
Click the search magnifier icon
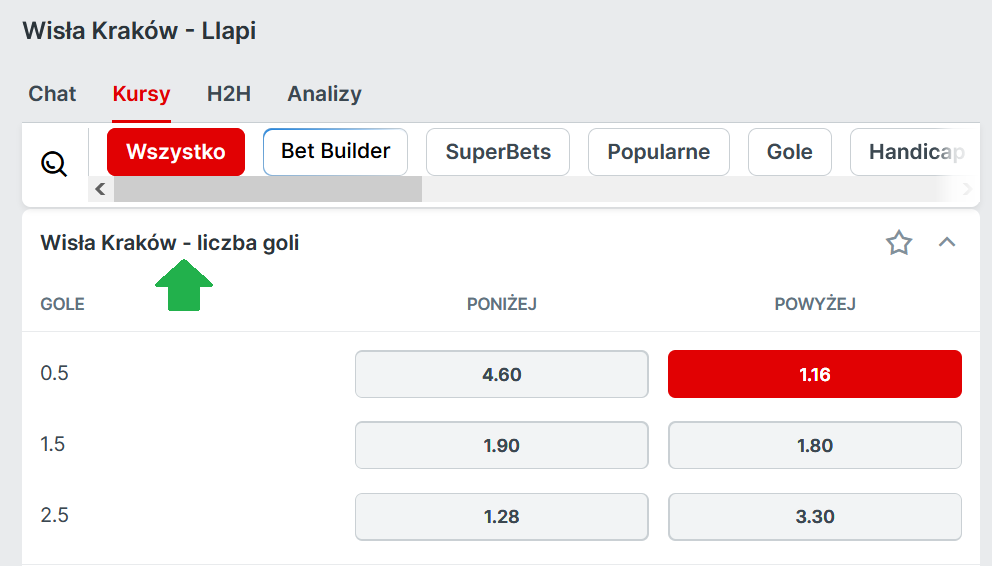(x=54, y=163)
